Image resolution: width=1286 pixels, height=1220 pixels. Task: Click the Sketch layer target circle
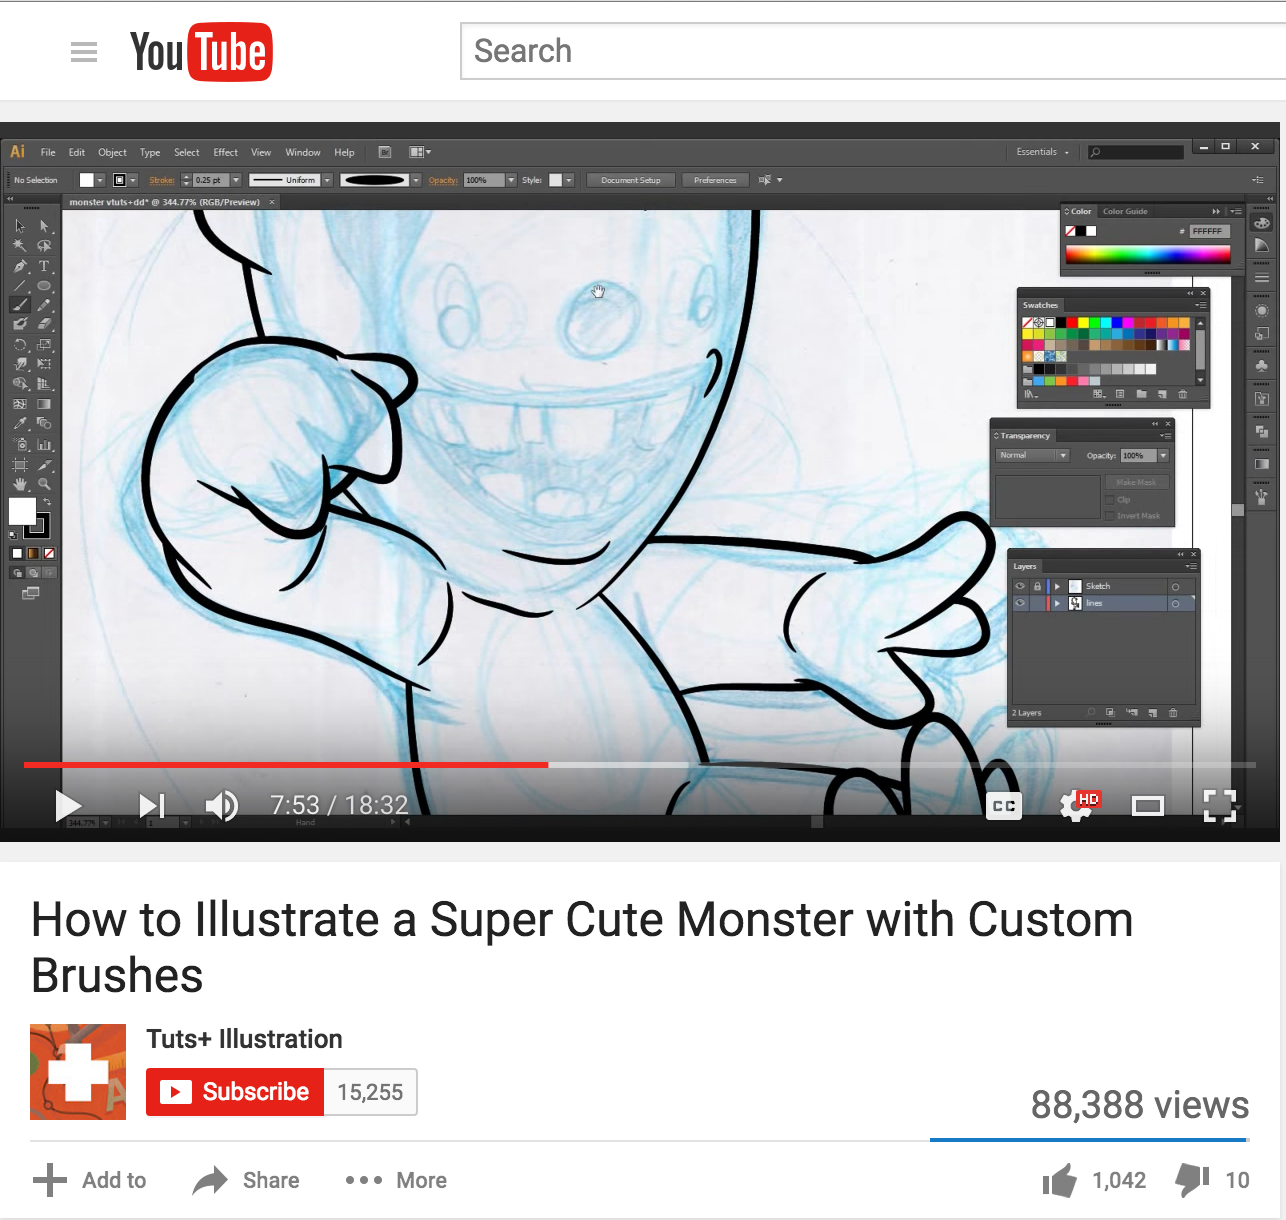[x=1176, y=587]
